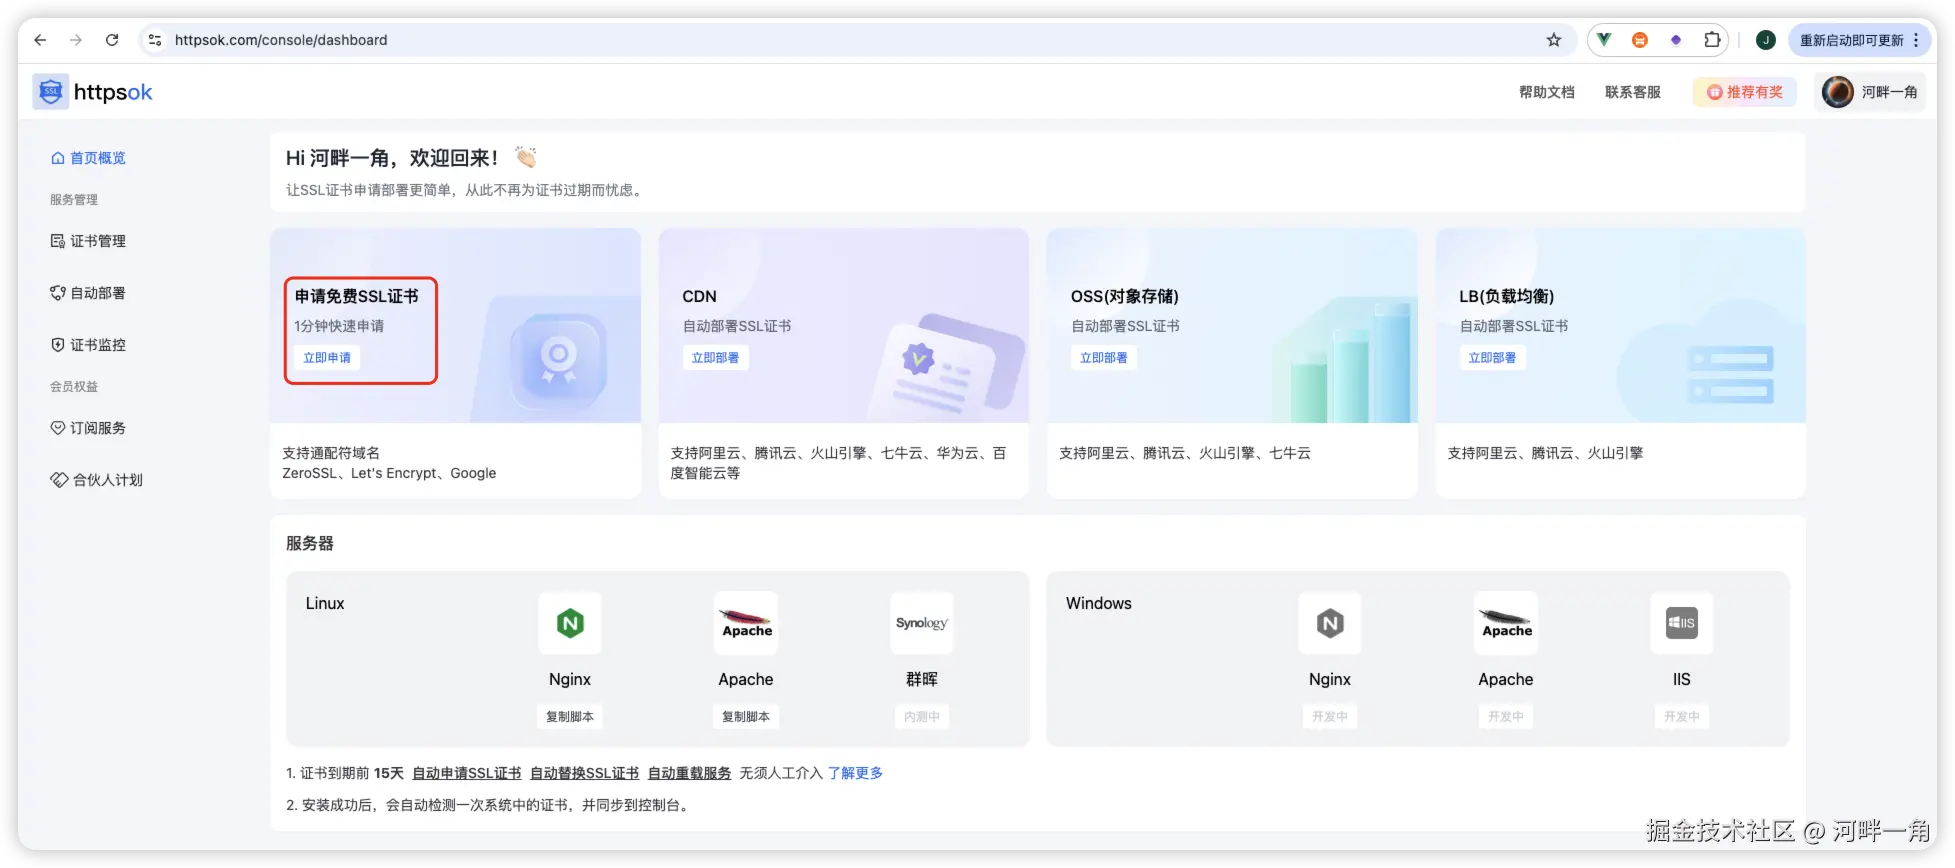Open the 河畔一角 account menu

pos(1870,92)
